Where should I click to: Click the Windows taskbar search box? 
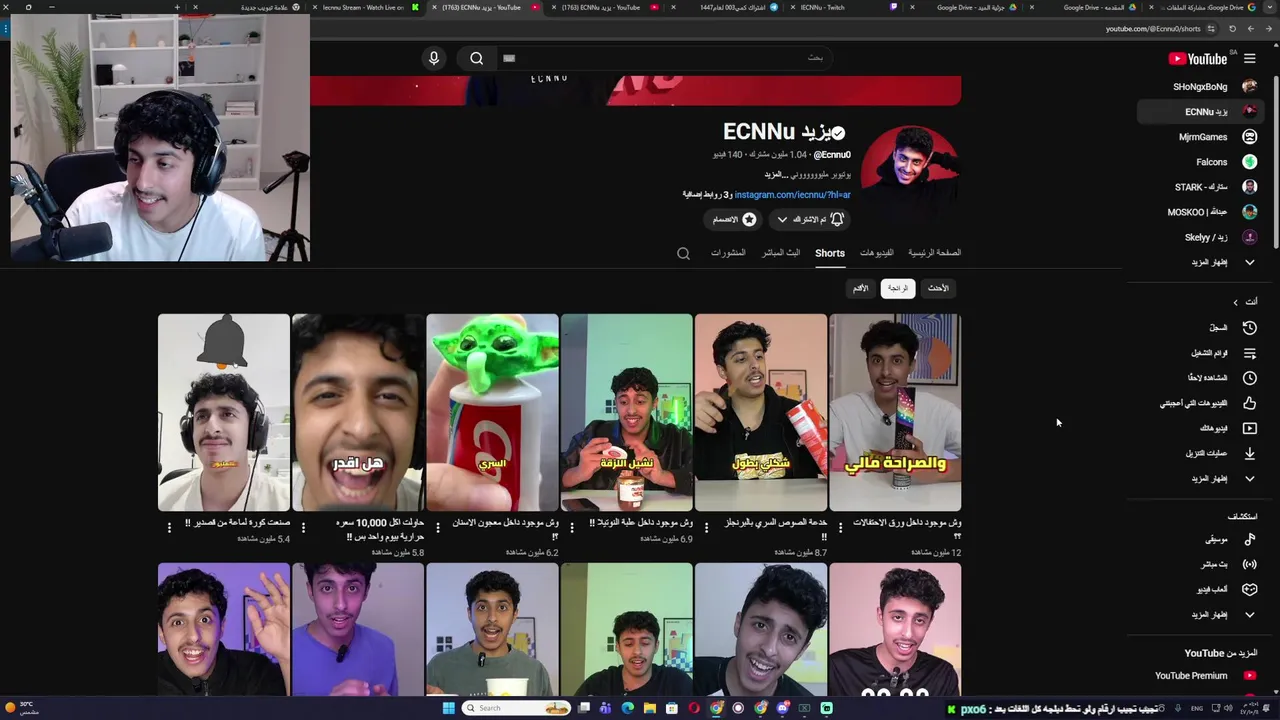(515, 708)
